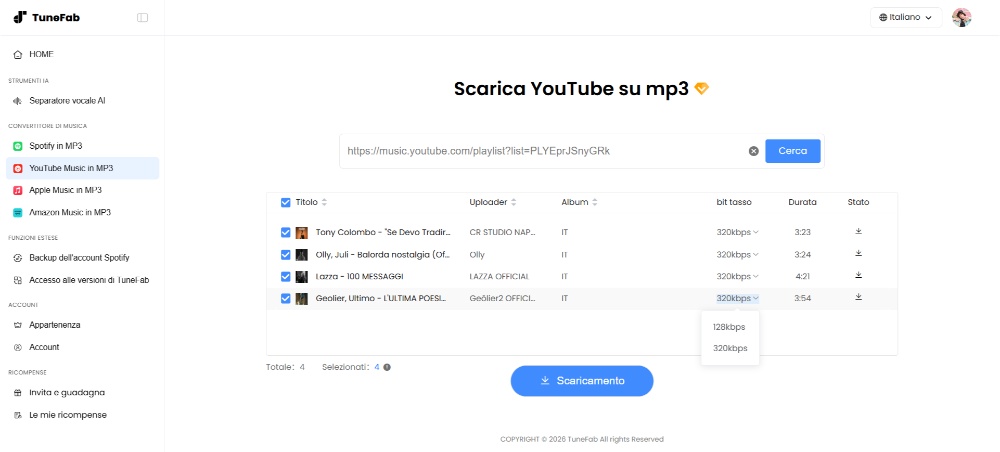Click the info icon next to Selezionati
The height and width of the screenshot is (452, 1000).
(386, 367)
